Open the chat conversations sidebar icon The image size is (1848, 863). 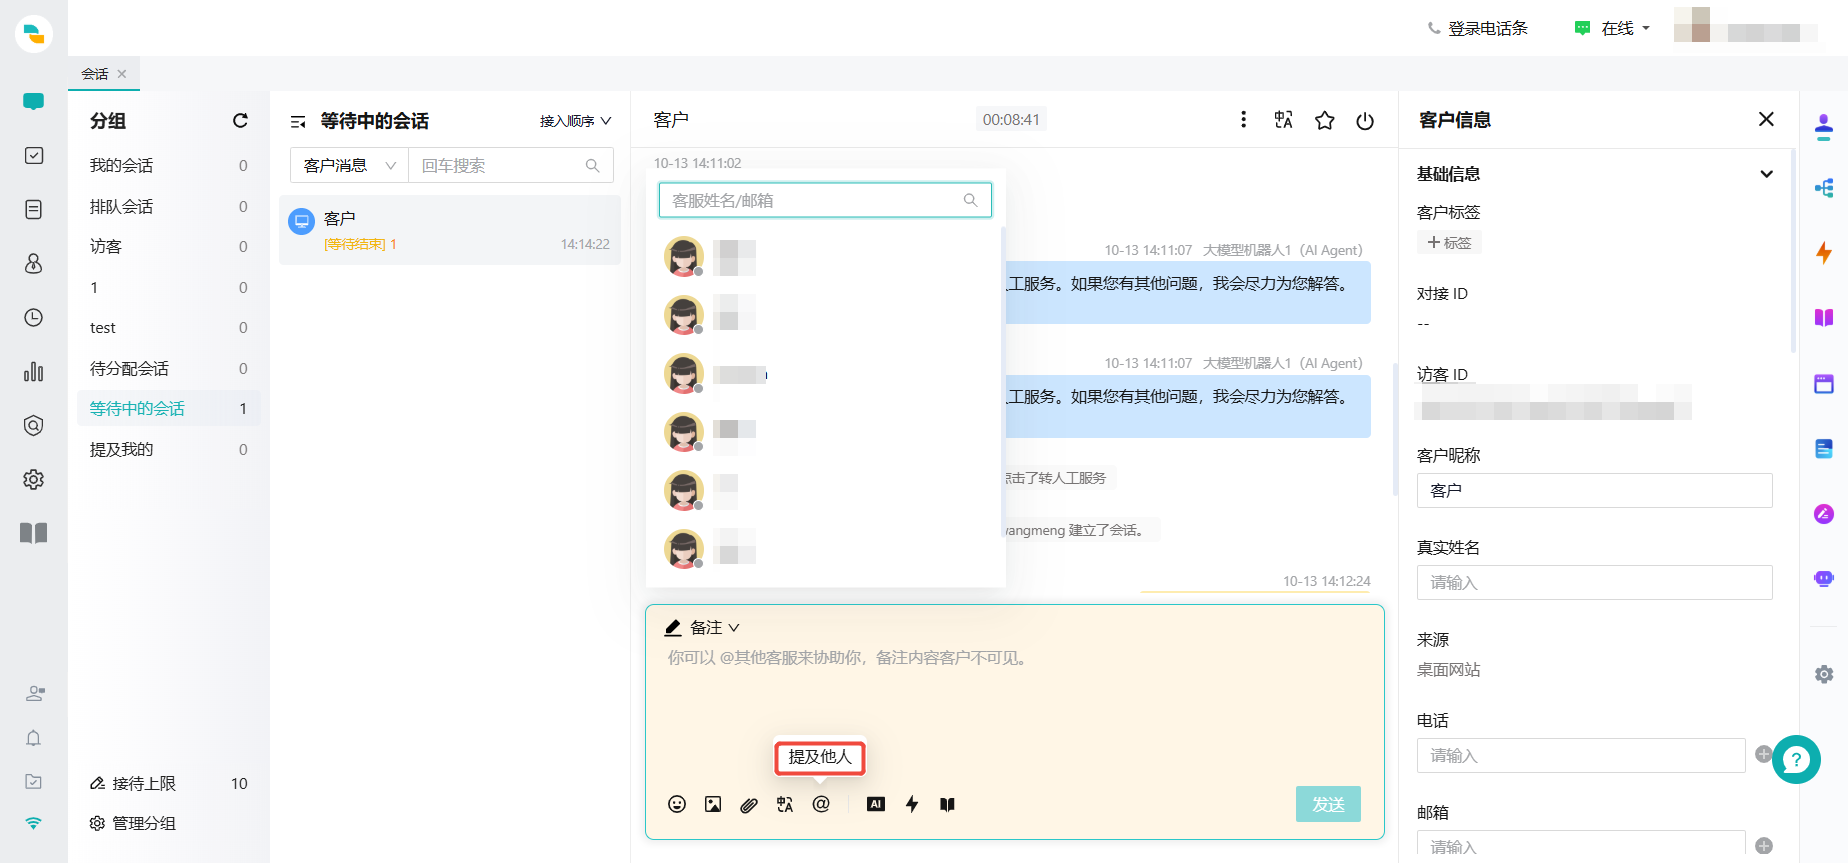(x=33, y=101)
